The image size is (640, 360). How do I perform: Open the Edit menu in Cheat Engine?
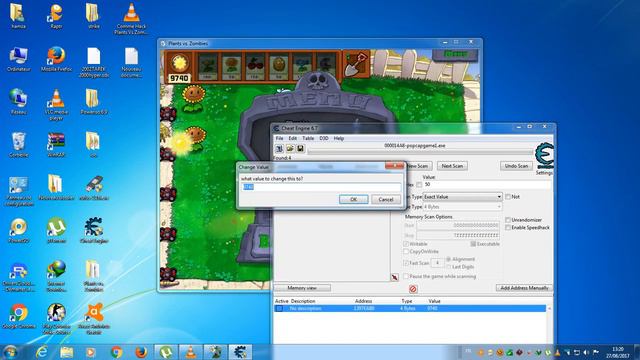click(293, 138)
